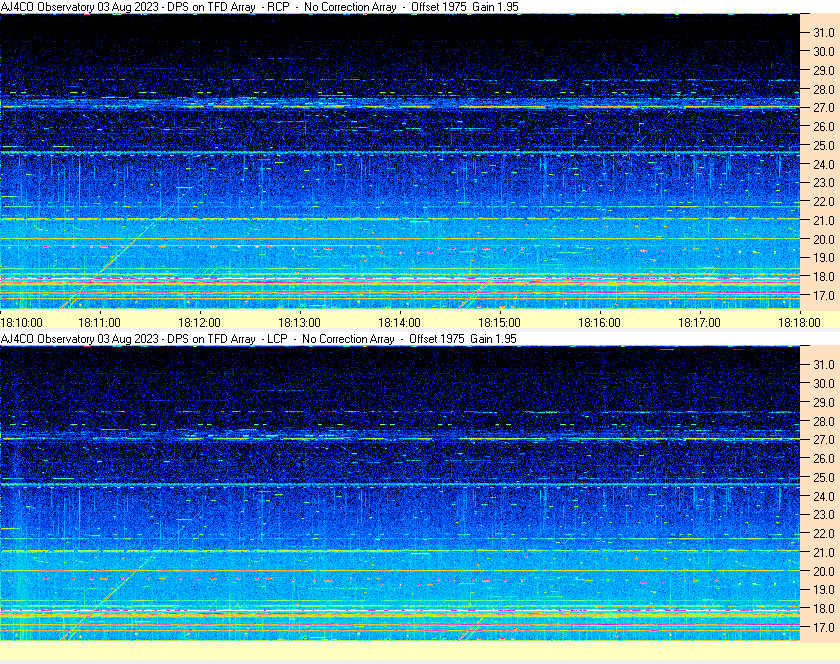Click 24.0 frequency label on upper RCP panel
The image size is (840, 664).
point(824,164)
